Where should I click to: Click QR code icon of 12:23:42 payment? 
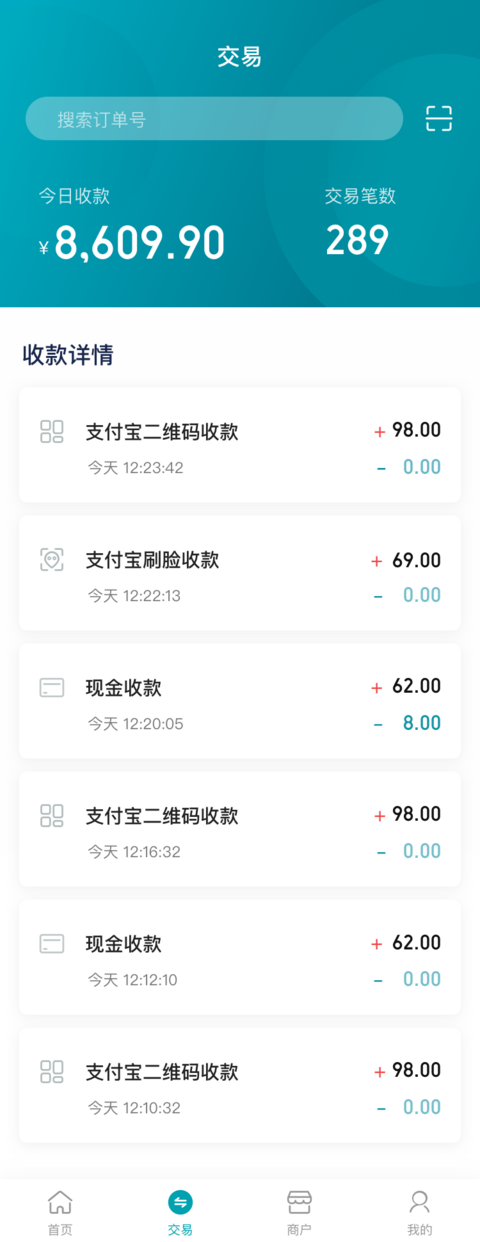tap(52, 432)
